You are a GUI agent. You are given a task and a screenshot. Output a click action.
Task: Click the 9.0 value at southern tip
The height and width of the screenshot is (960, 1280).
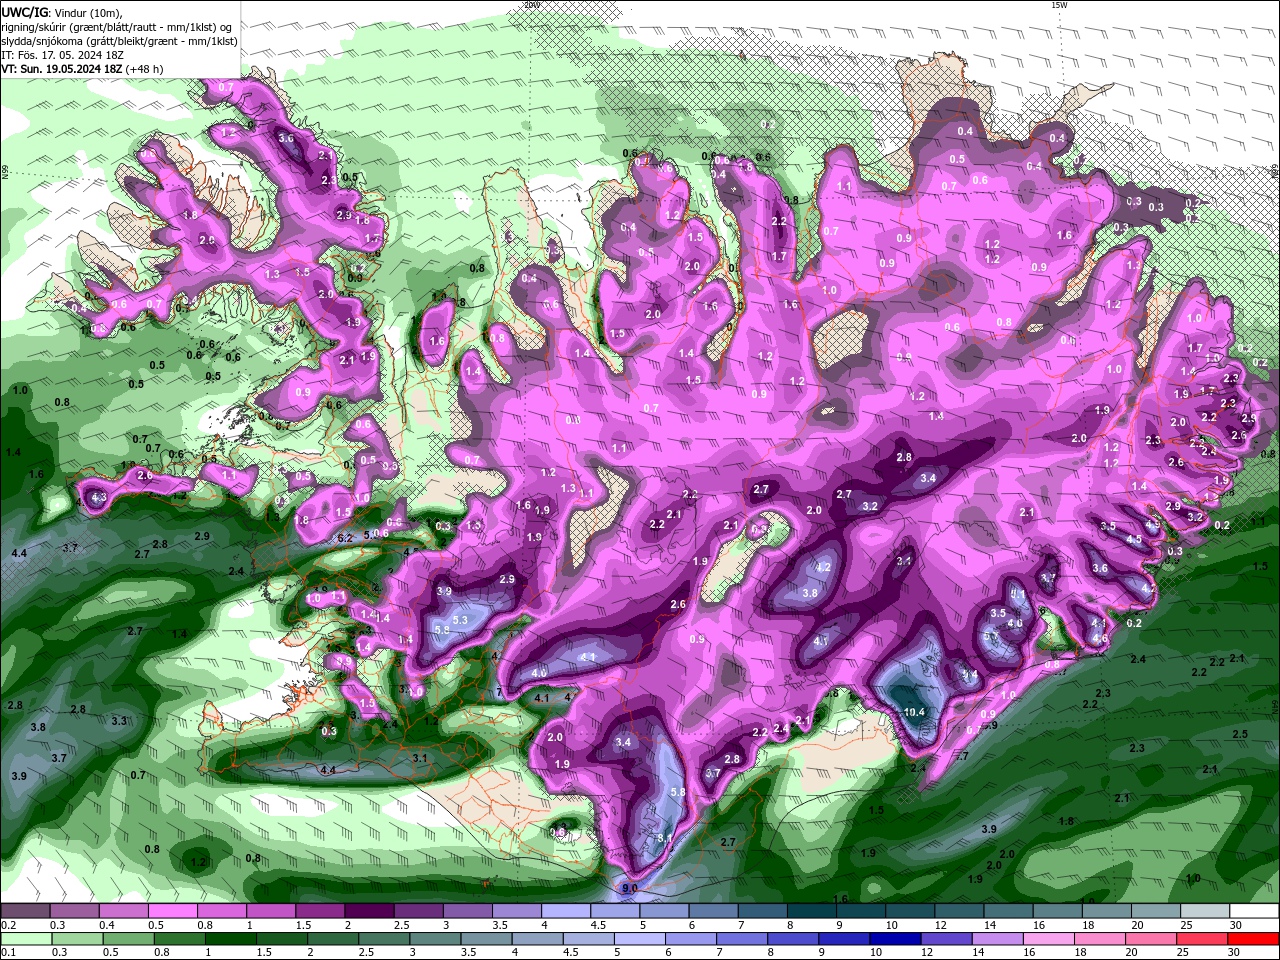pos(629,888)
